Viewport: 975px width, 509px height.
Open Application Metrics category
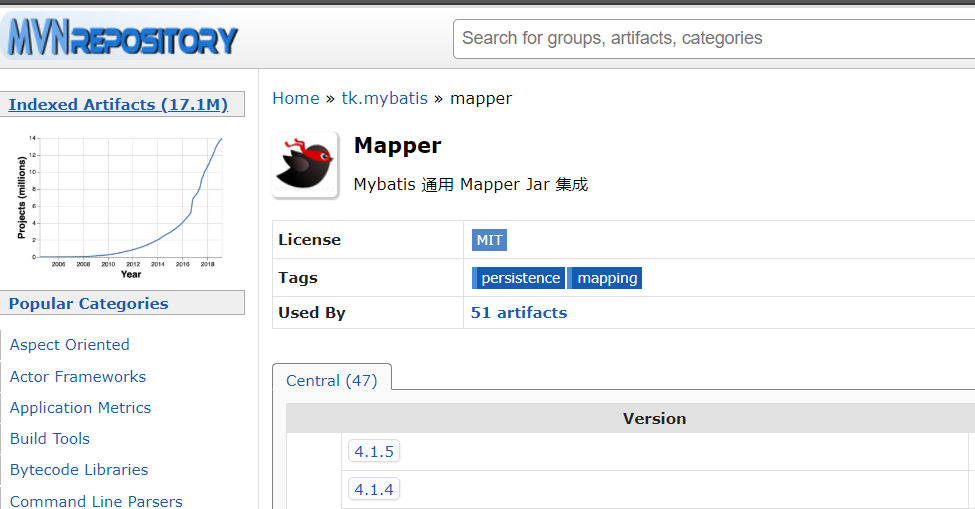coord(80,408)
